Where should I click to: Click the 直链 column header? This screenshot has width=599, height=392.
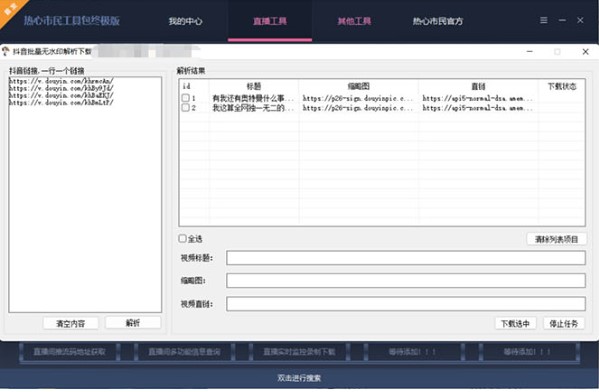(478, 86)
